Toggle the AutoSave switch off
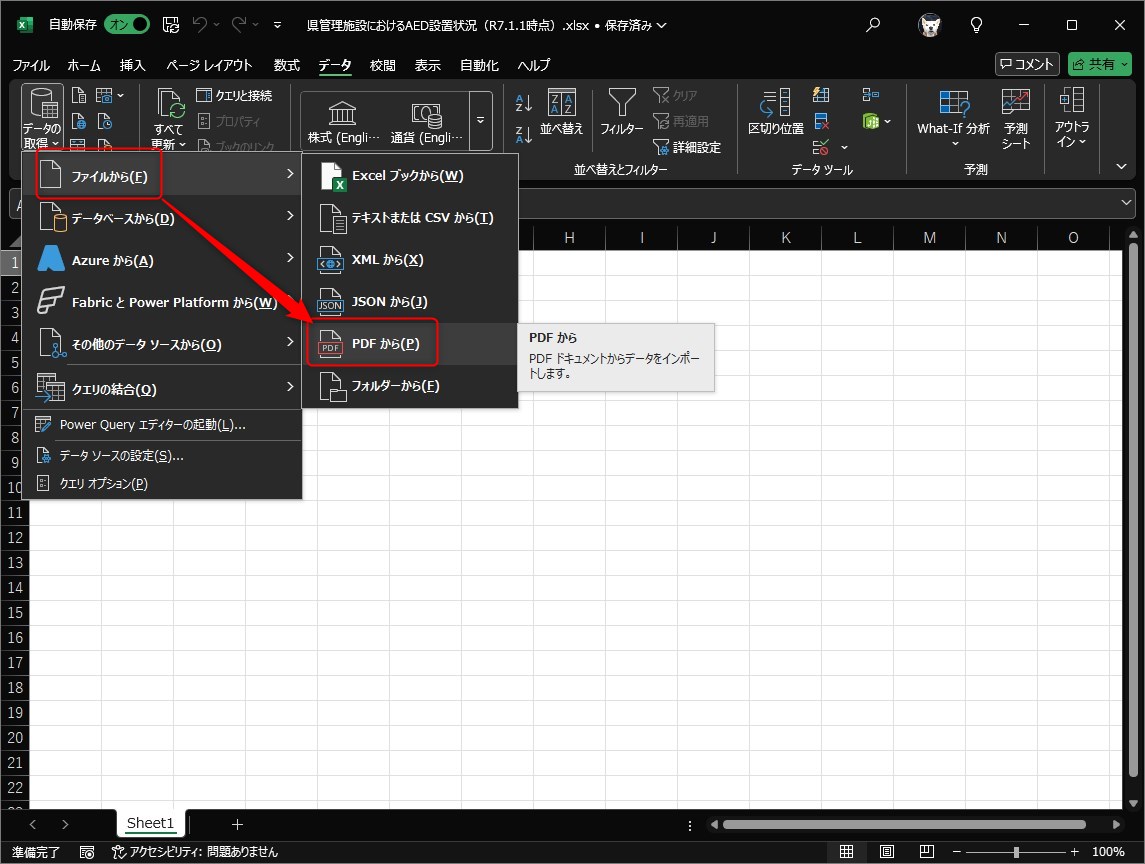 127,25
